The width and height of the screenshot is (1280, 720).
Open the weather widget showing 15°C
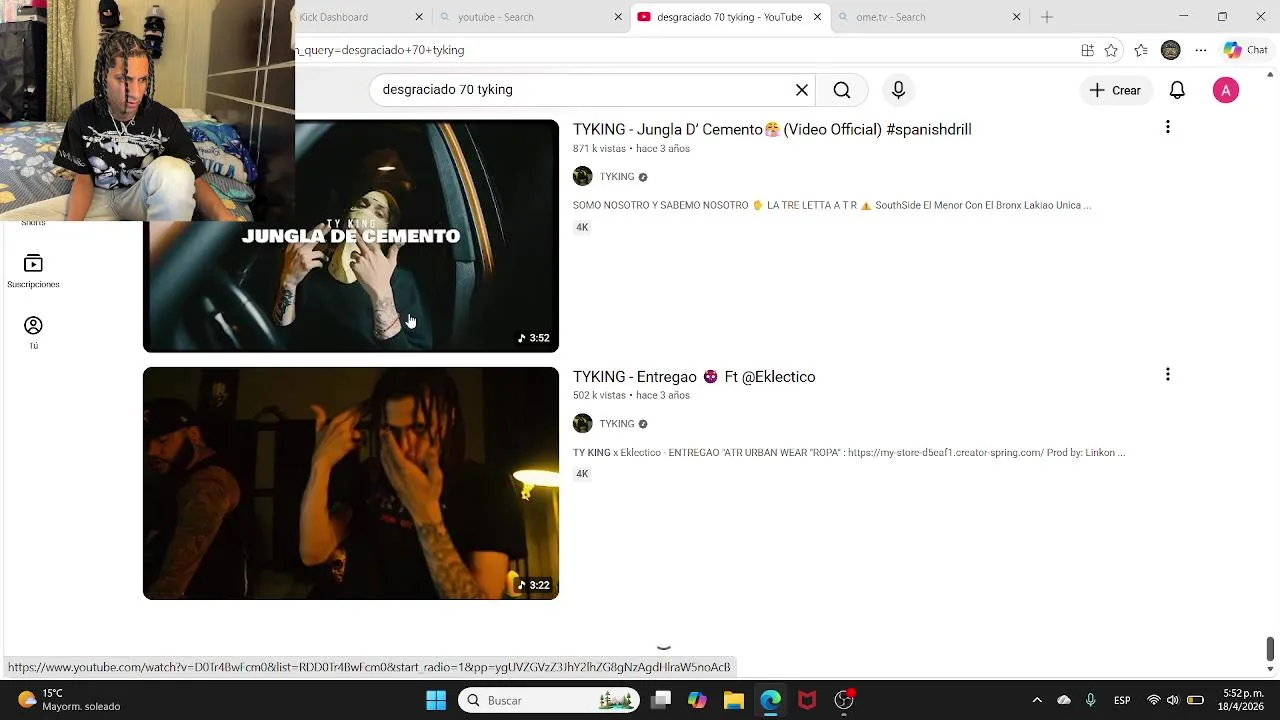70,700
